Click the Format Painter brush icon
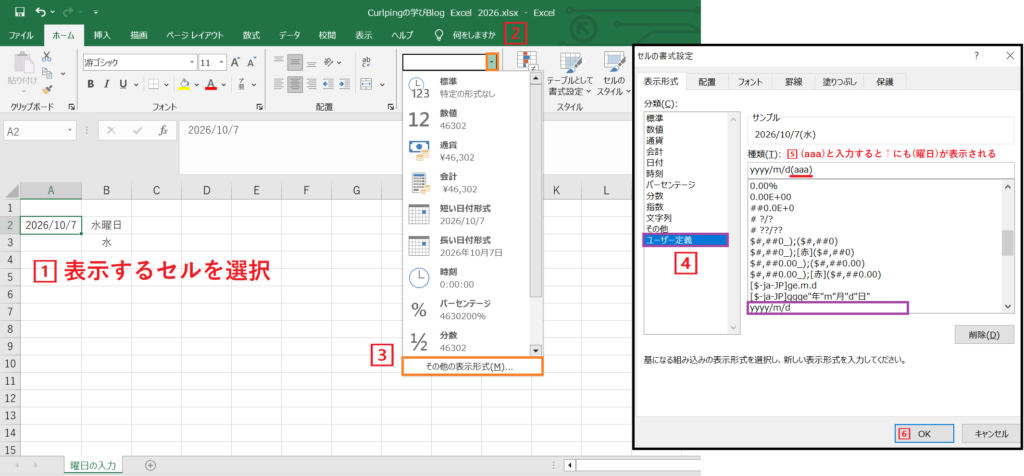The image size is (1024, 476). pos(46,89)
